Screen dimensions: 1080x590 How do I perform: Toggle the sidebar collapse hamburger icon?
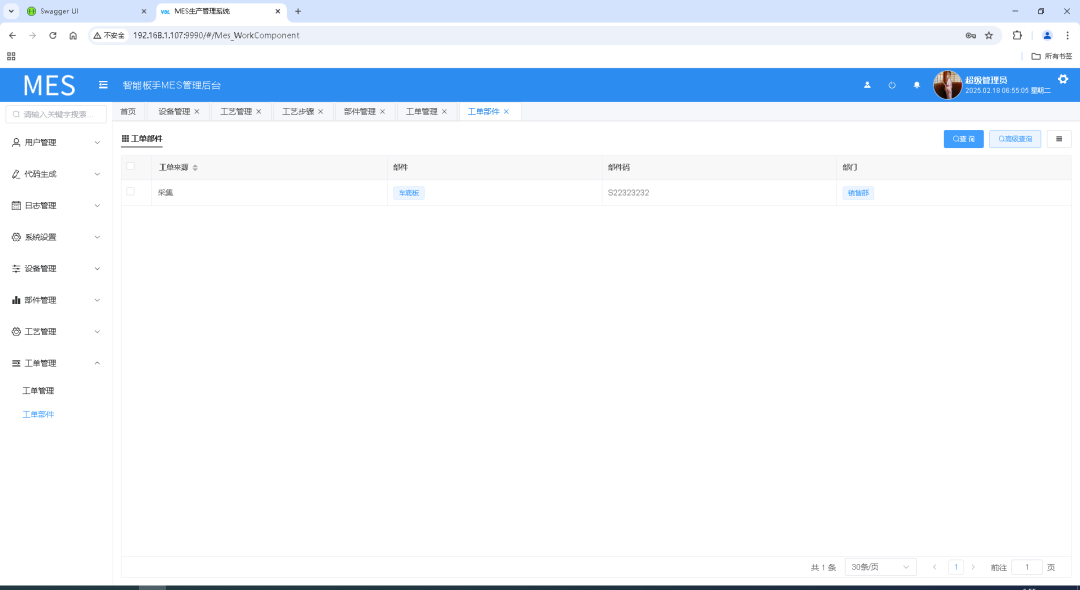[x=103, y=85]
